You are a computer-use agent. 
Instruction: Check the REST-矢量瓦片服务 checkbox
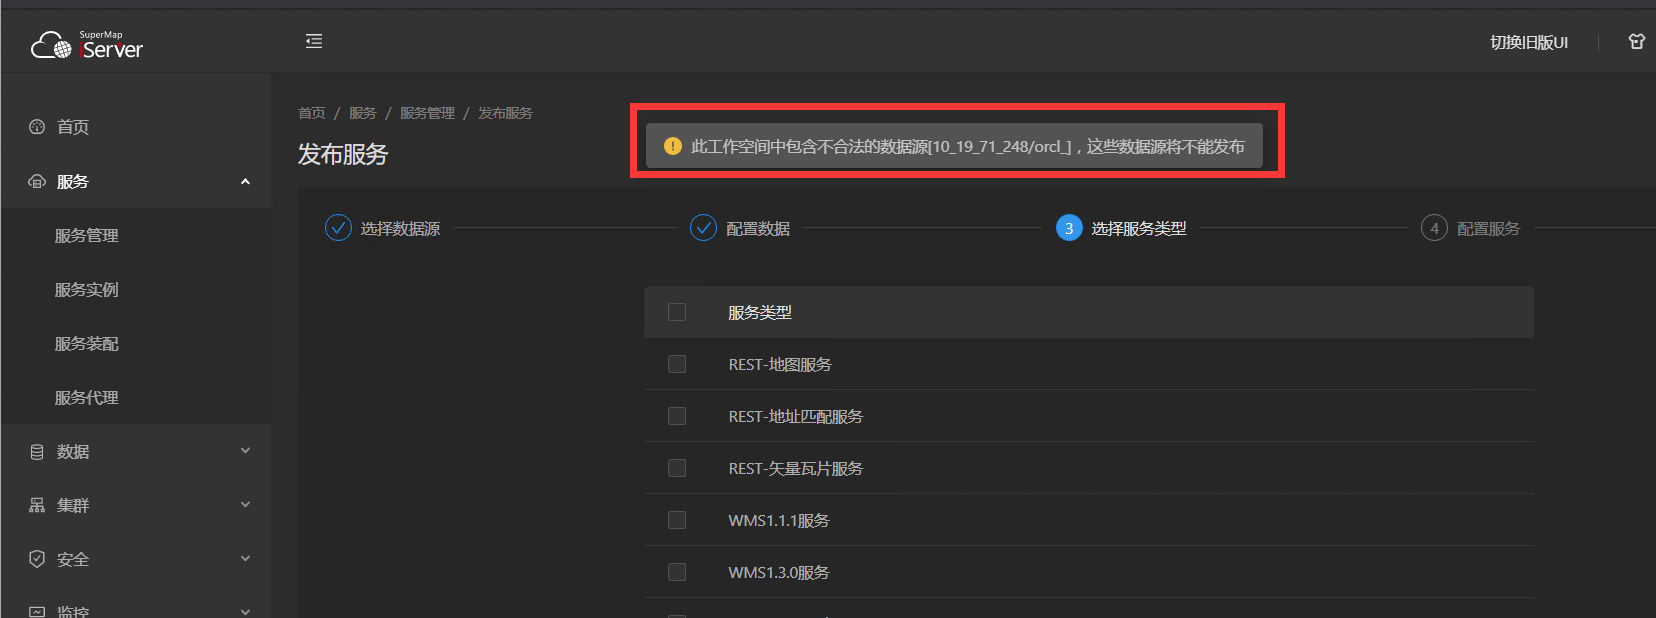[677, 468]
